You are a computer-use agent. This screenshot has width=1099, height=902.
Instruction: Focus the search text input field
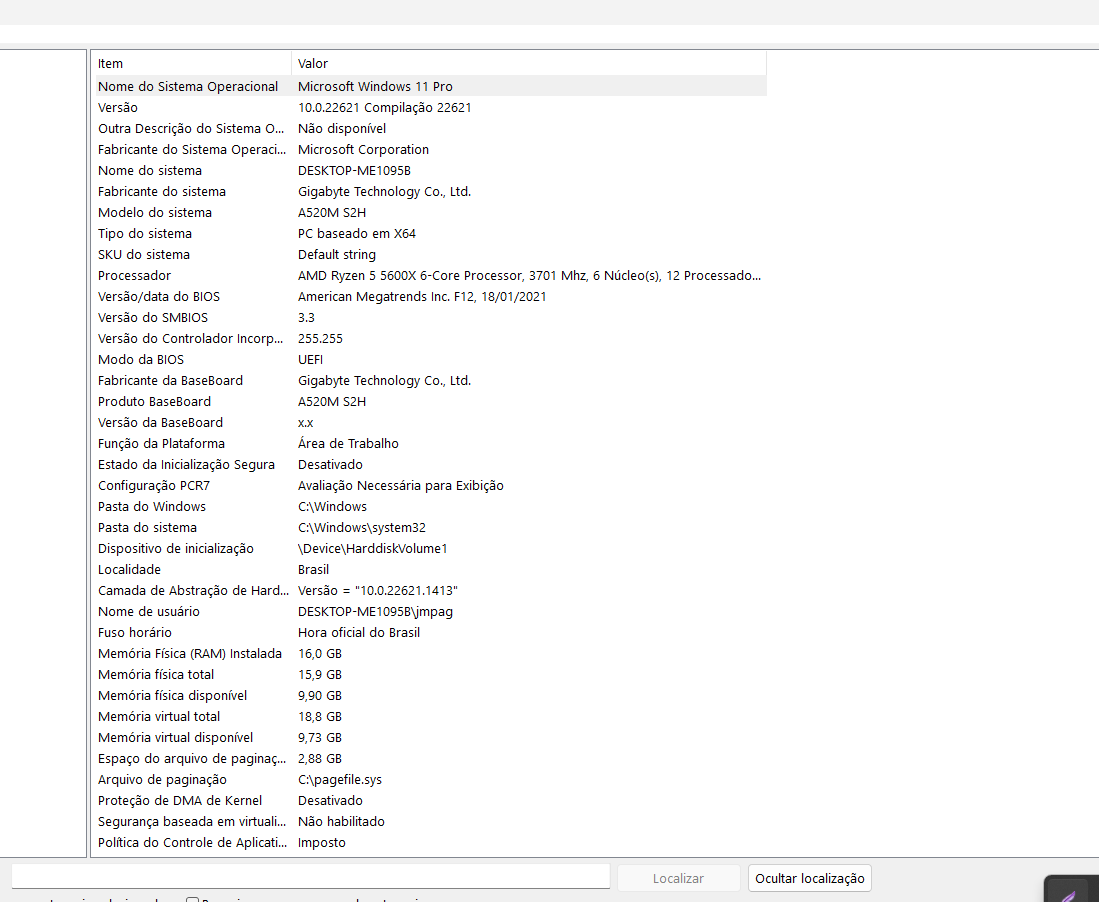click(x=310, y=877)
